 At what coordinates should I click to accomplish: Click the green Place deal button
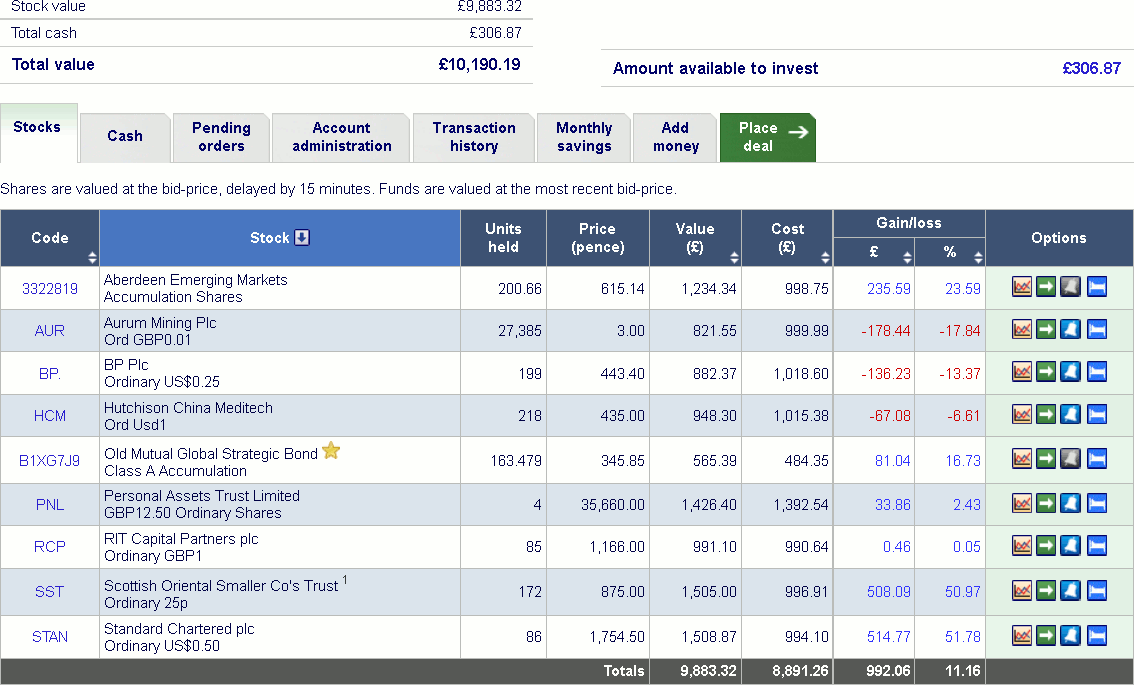coord(767,137)
